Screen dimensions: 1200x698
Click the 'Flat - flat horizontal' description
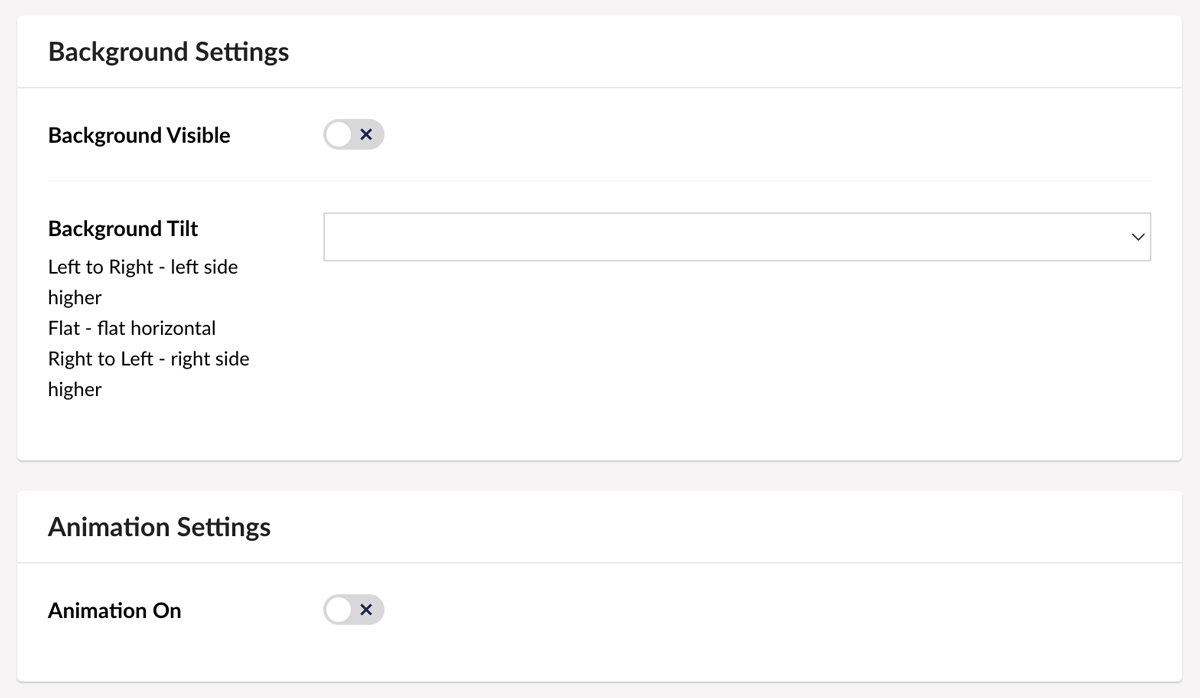pyautogui.click(x=132, y=328)
